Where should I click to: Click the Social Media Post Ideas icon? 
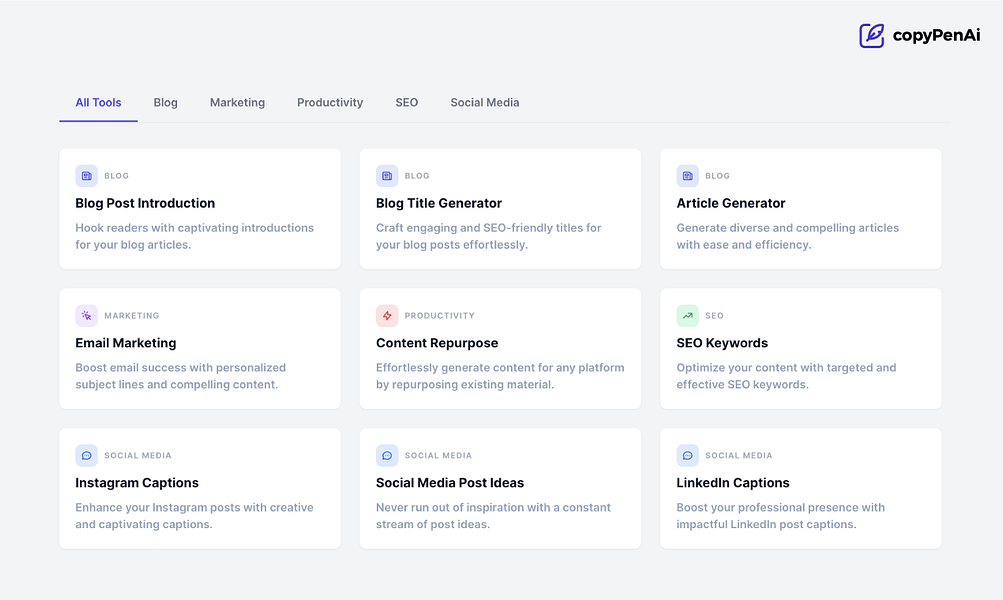tap(387, 456)
